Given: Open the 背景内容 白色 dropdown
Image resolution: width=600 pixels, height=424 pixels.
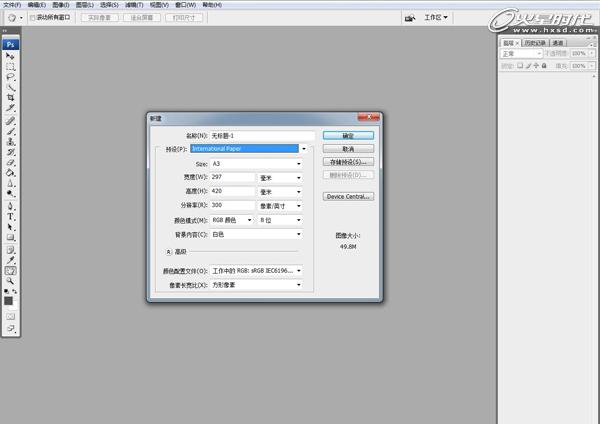Looking at the screenshot, I should (299, 234).
